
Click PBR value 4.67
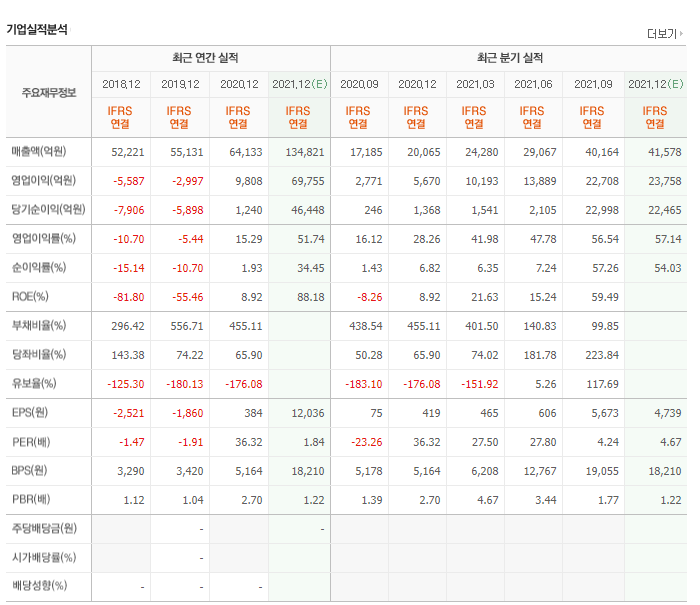(488, 501)
